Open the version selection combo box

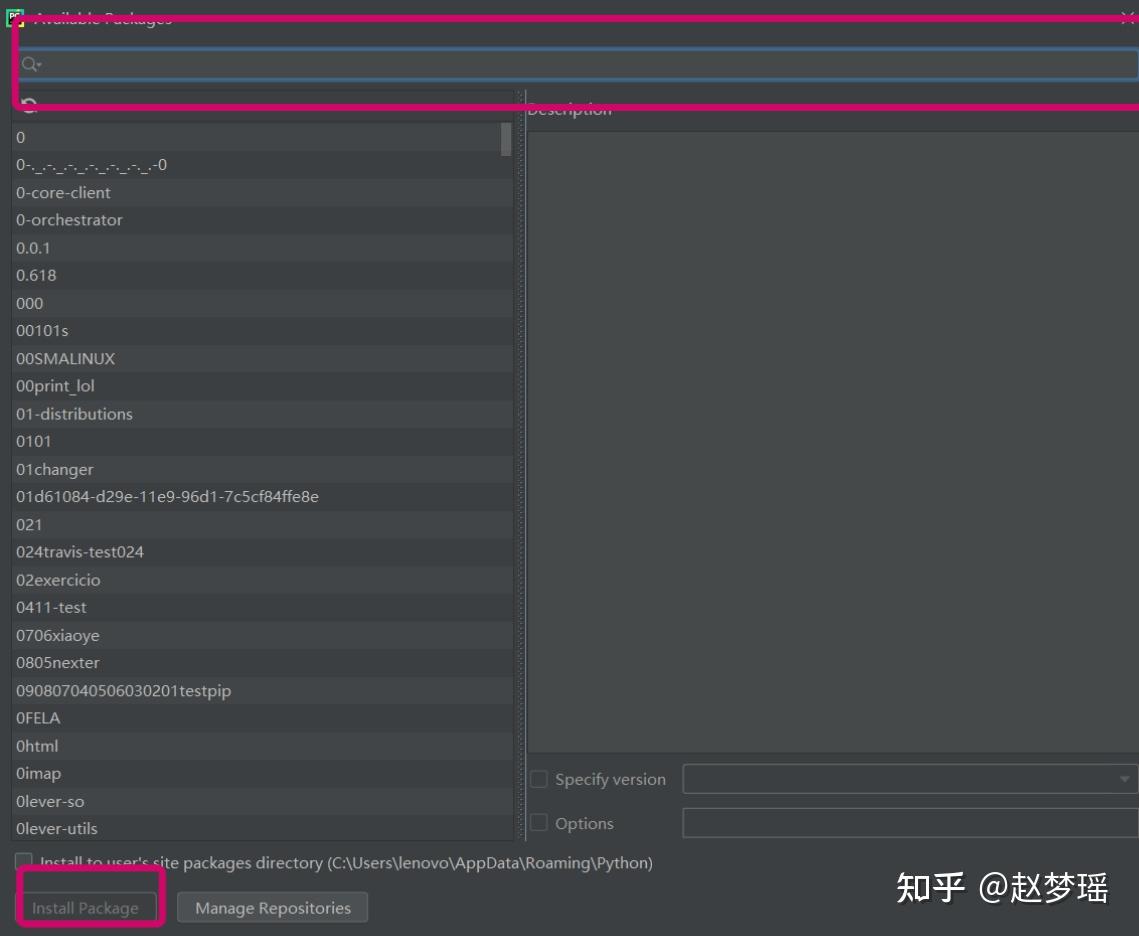point(1120,779)
